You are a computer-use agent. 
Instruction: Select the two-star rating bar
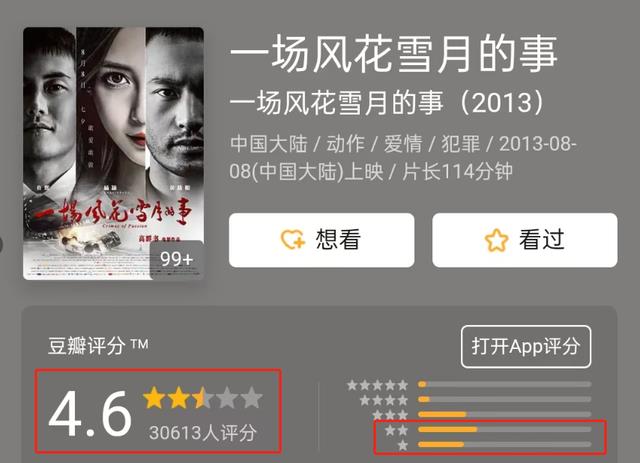(x=504, y=429)
